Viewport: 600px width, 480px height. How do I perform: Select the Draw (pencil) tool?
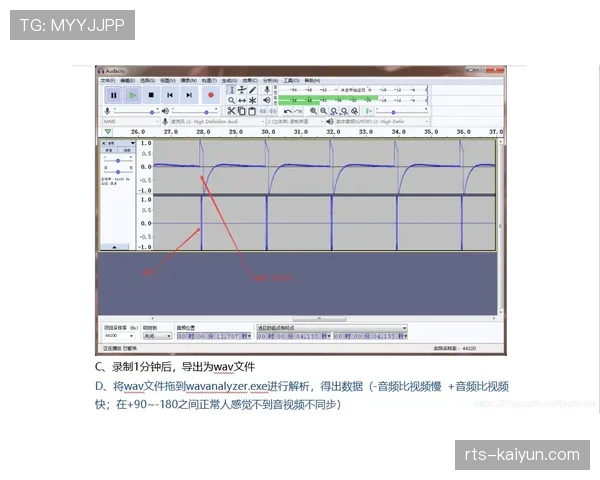(253, 90)
